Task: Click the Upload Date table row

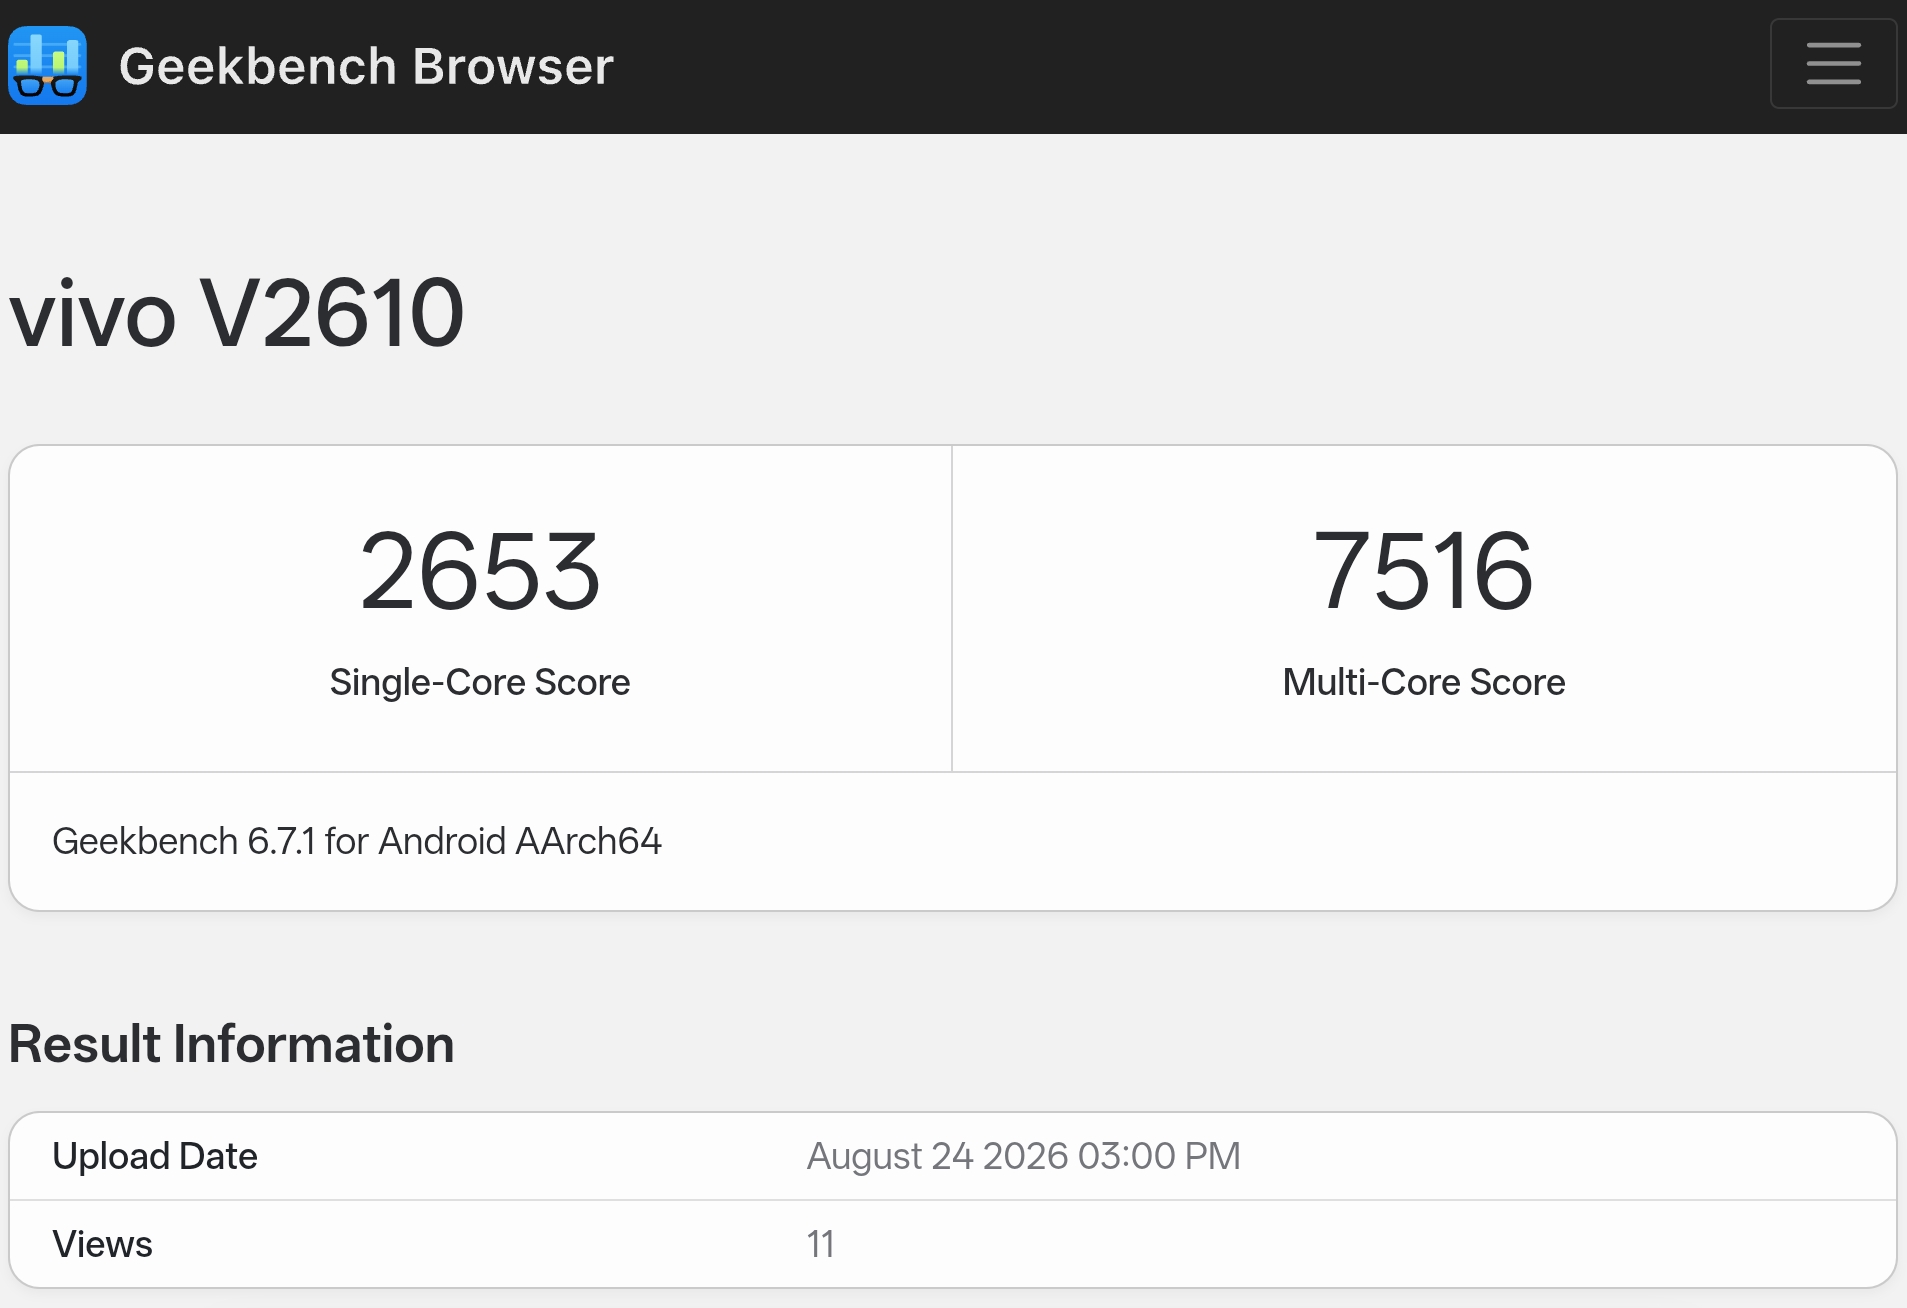Action: click(x=953, y=1156)
